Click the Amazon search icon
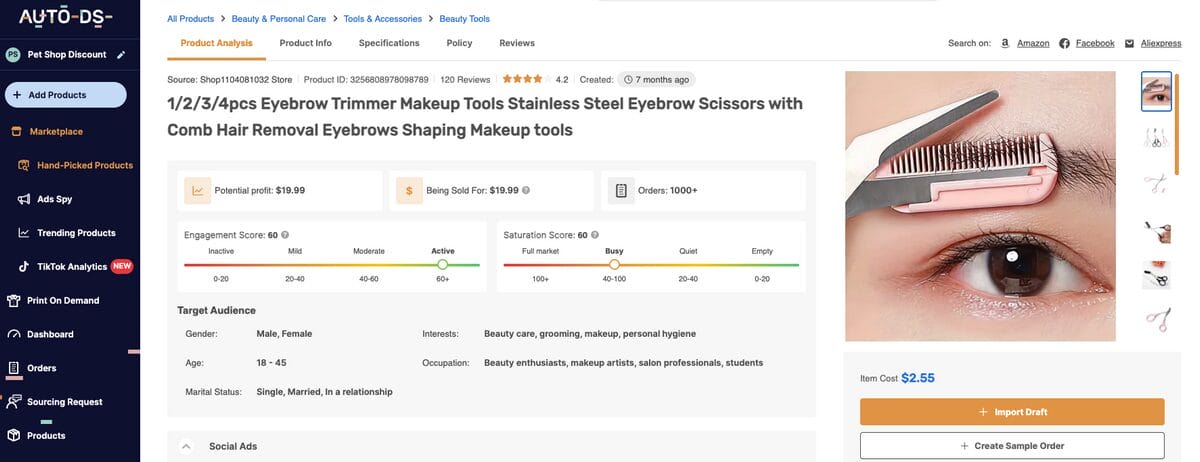 click(1005, 43)
